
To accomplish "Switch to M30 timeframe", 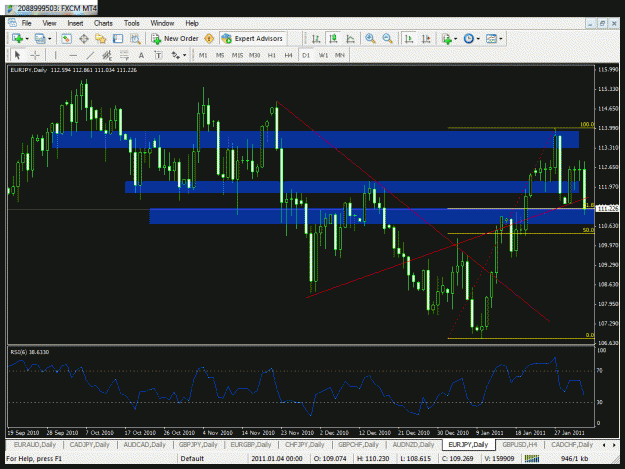I will tap(254, 55).
